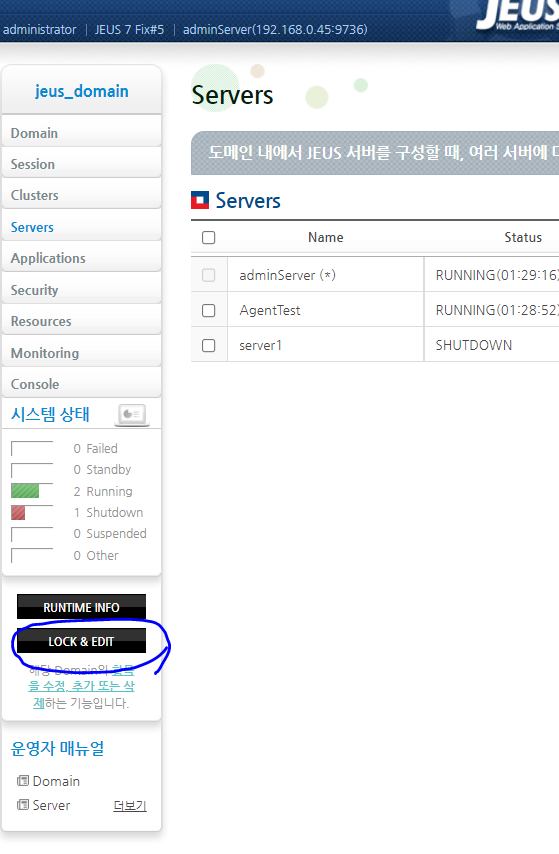Tick the AgentTest row checkbox
Viewport: 559px width, 854px height.
click(209, 310)
